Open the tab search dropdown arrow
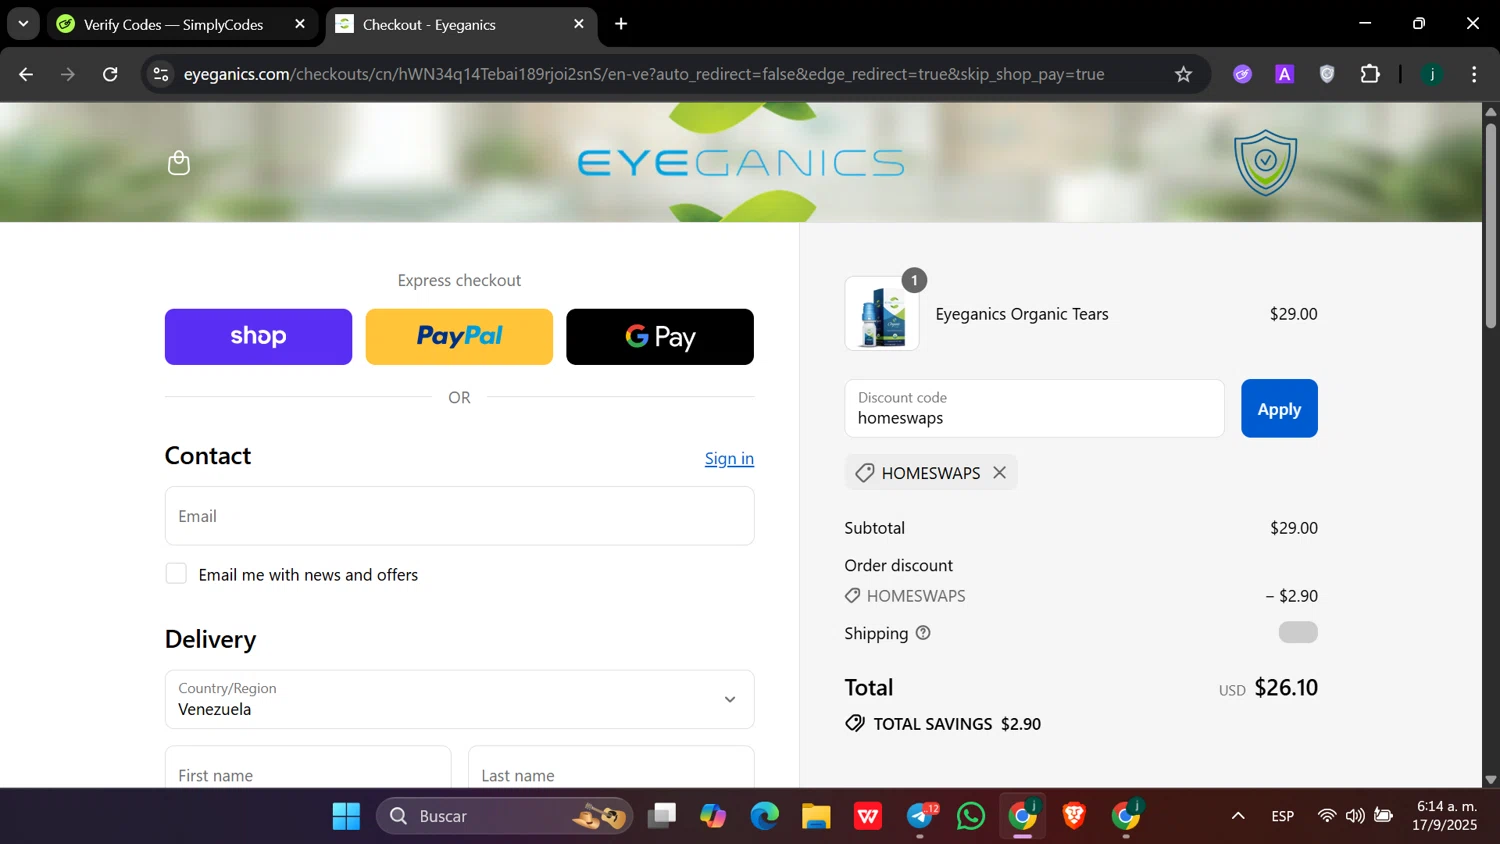The width and height of the screenshot is (1500, 844). point(23,24)
